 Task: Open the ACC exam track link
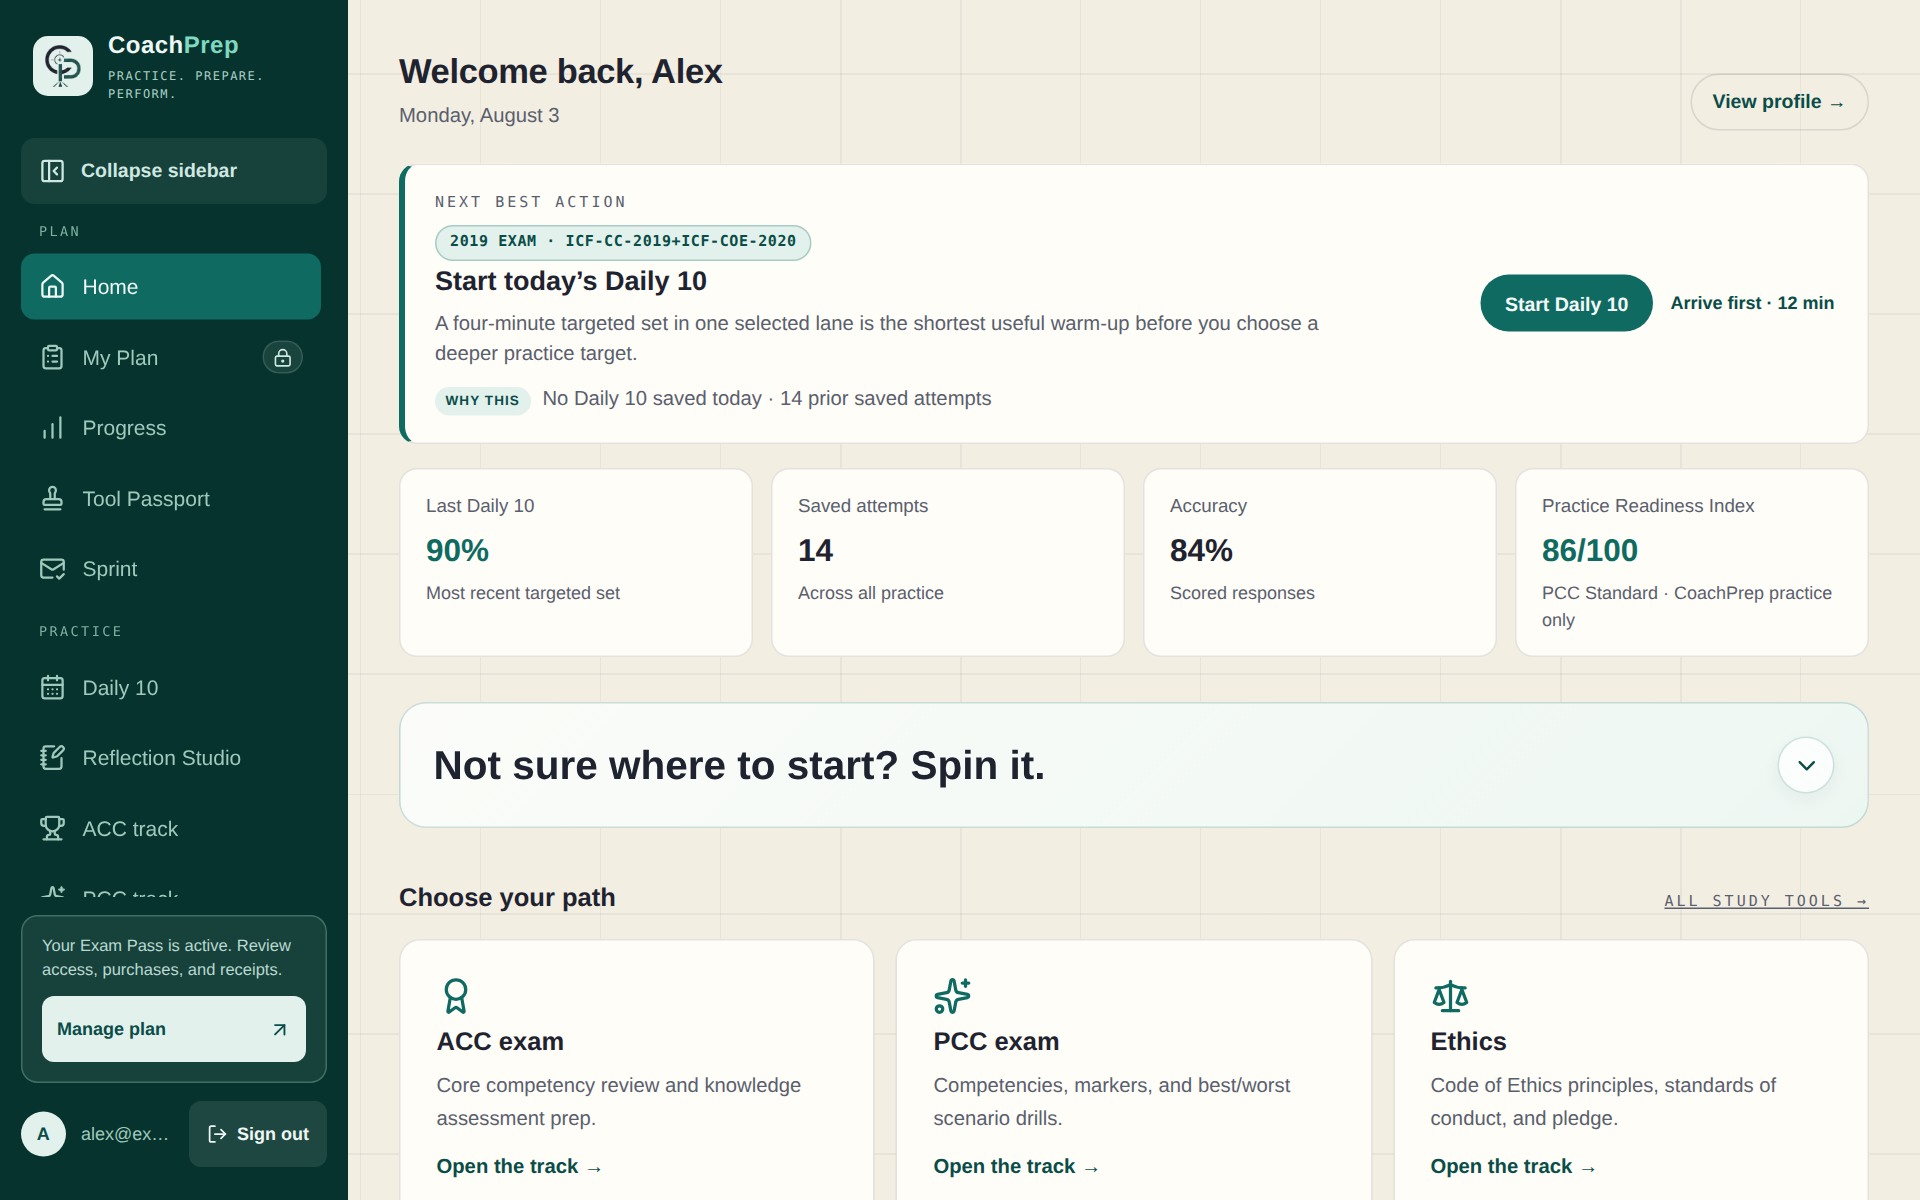click(519, 1167)
